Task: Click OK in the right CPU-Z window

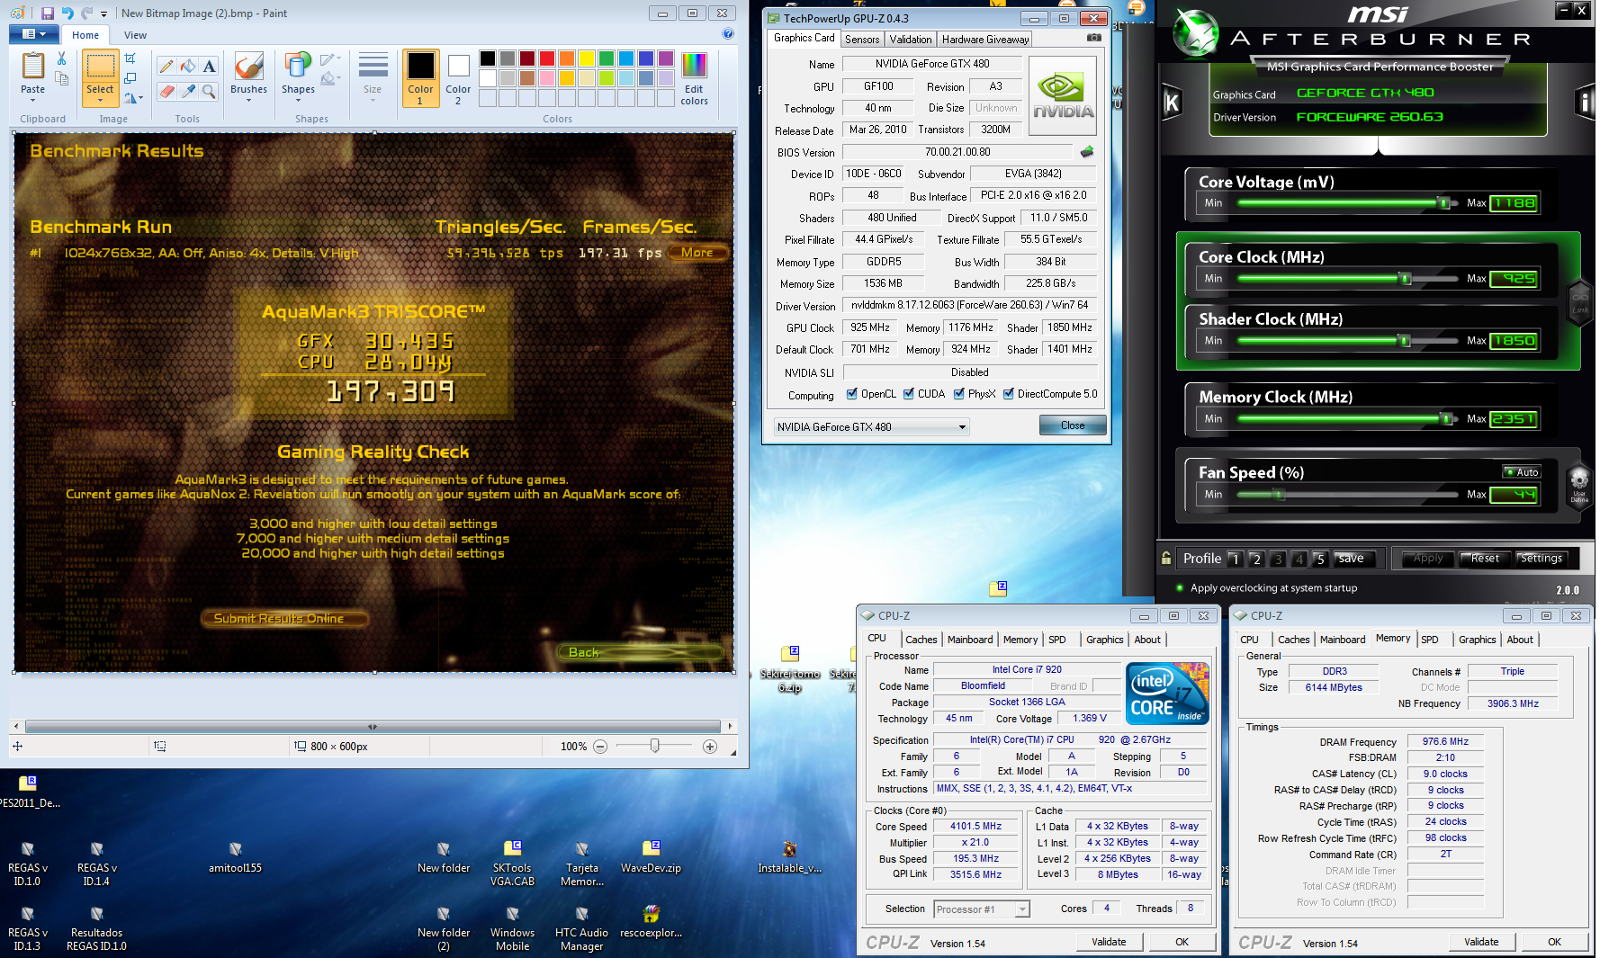Action: pyautogui.click(x=1554, y=941)
